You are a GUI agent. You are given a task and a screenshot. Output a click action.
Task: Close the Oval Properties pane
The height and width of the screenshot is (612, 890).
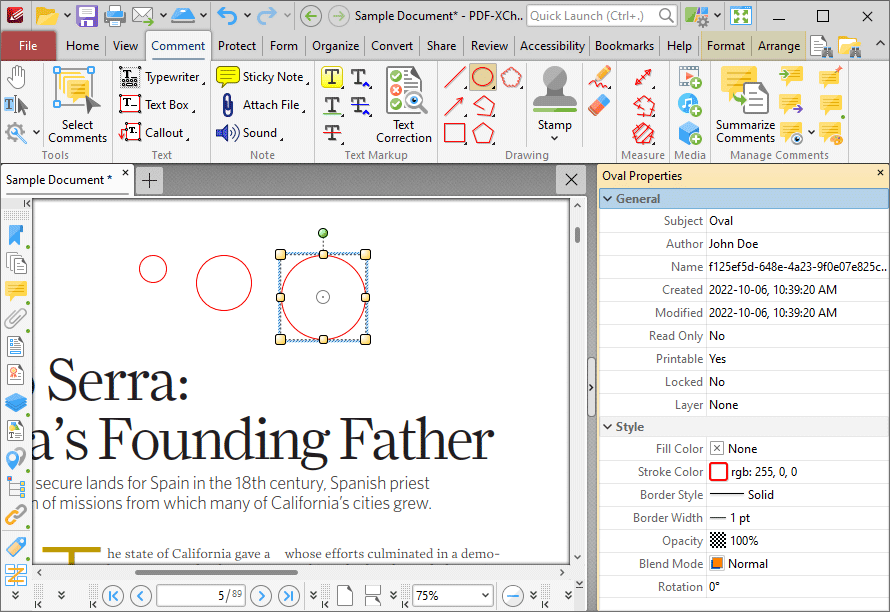[x=880, y=173]
